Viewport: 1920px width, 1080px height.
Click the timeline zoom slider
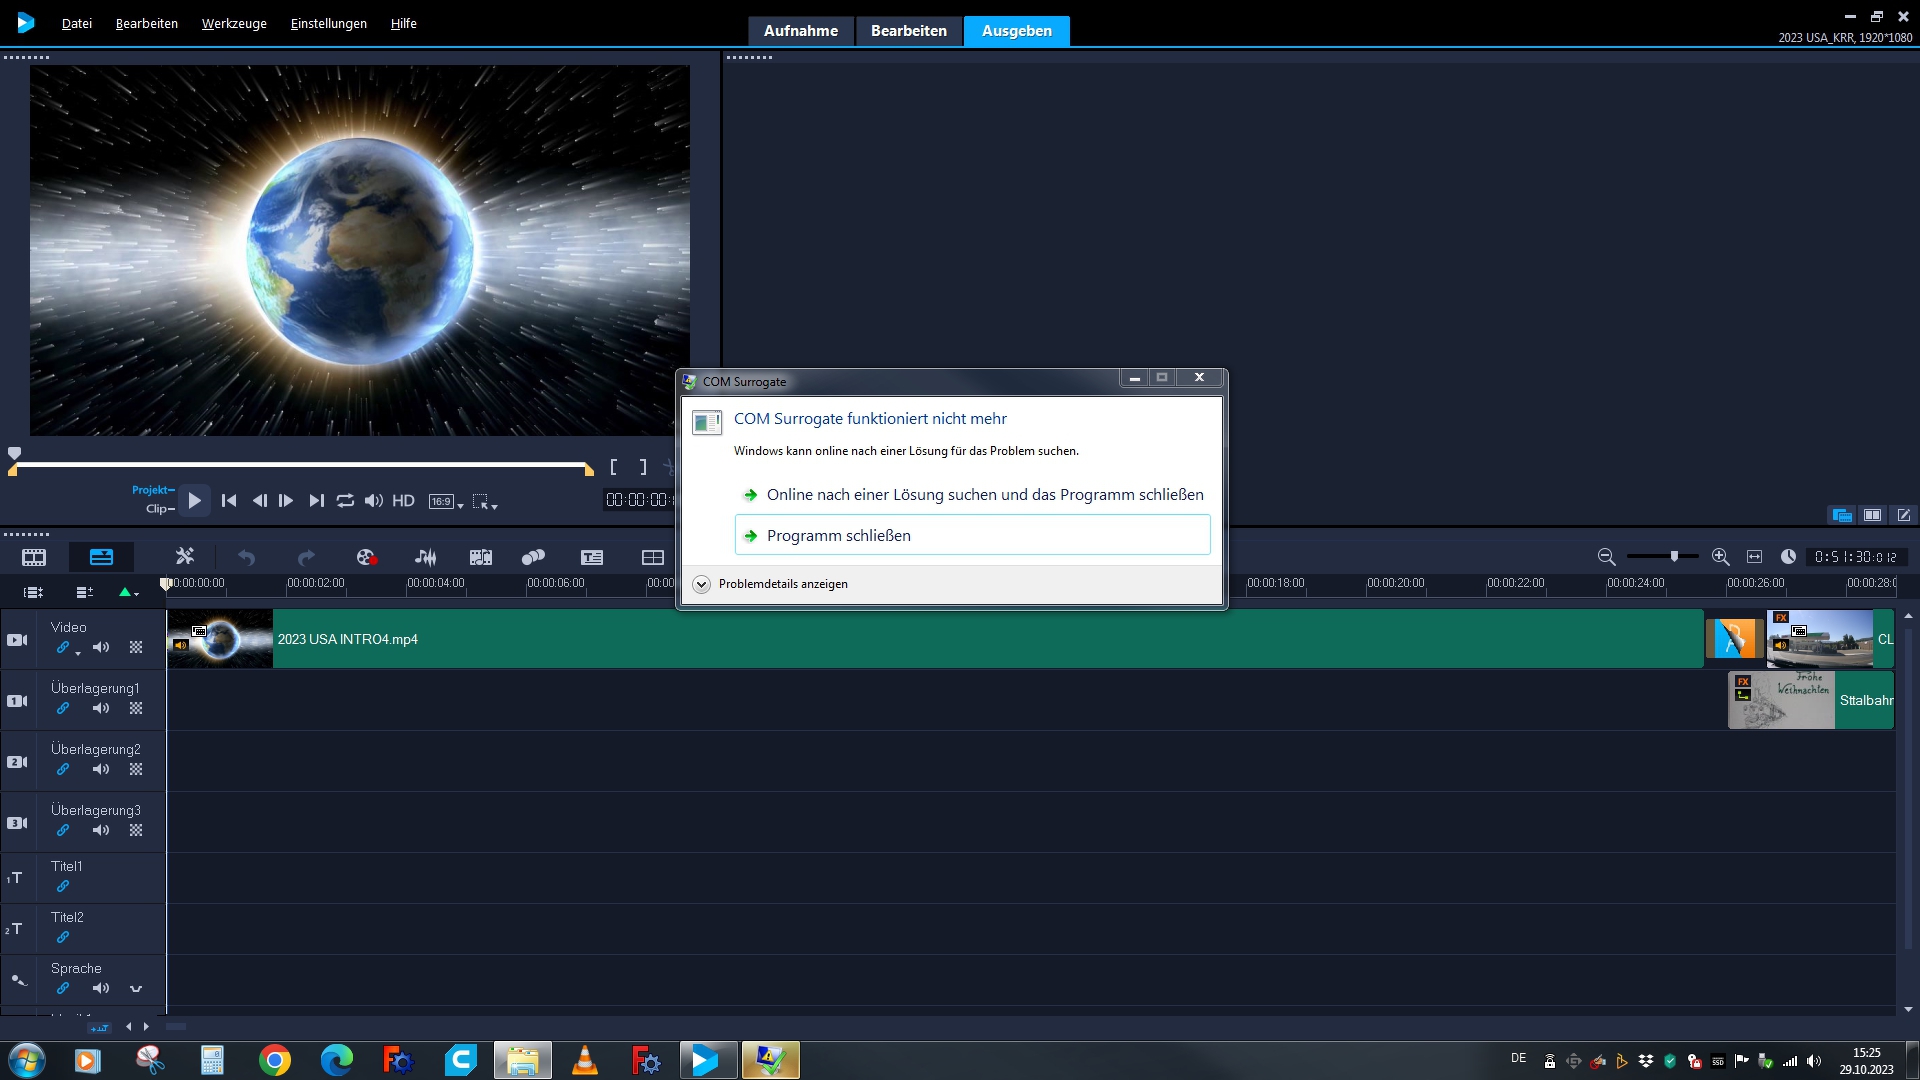click(x=1673, y=557)
